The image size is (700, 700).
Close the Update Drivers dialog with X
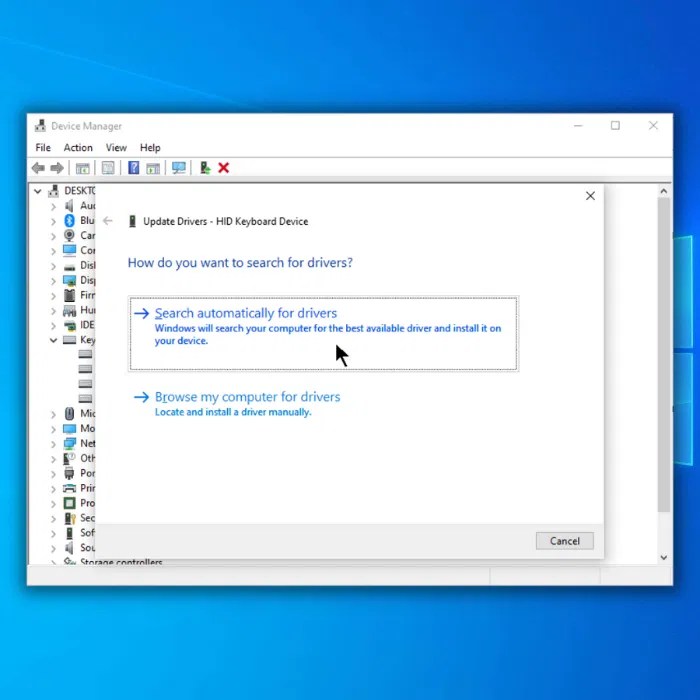click(x=590, y=196)
